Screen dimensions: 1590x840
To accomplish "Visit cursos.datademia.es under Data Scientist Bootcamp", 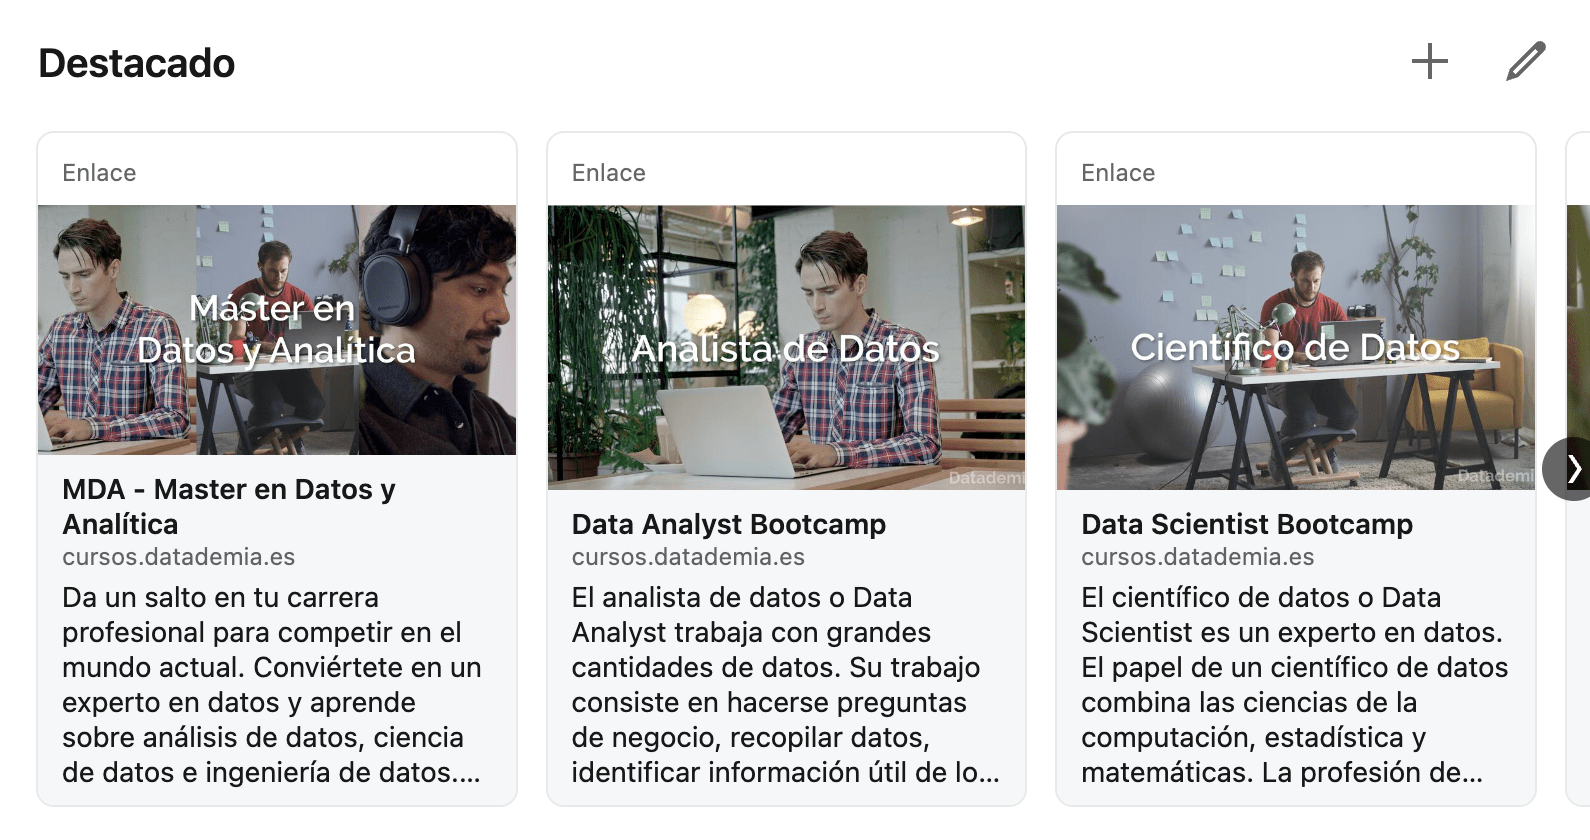I will coord(1198,558).
